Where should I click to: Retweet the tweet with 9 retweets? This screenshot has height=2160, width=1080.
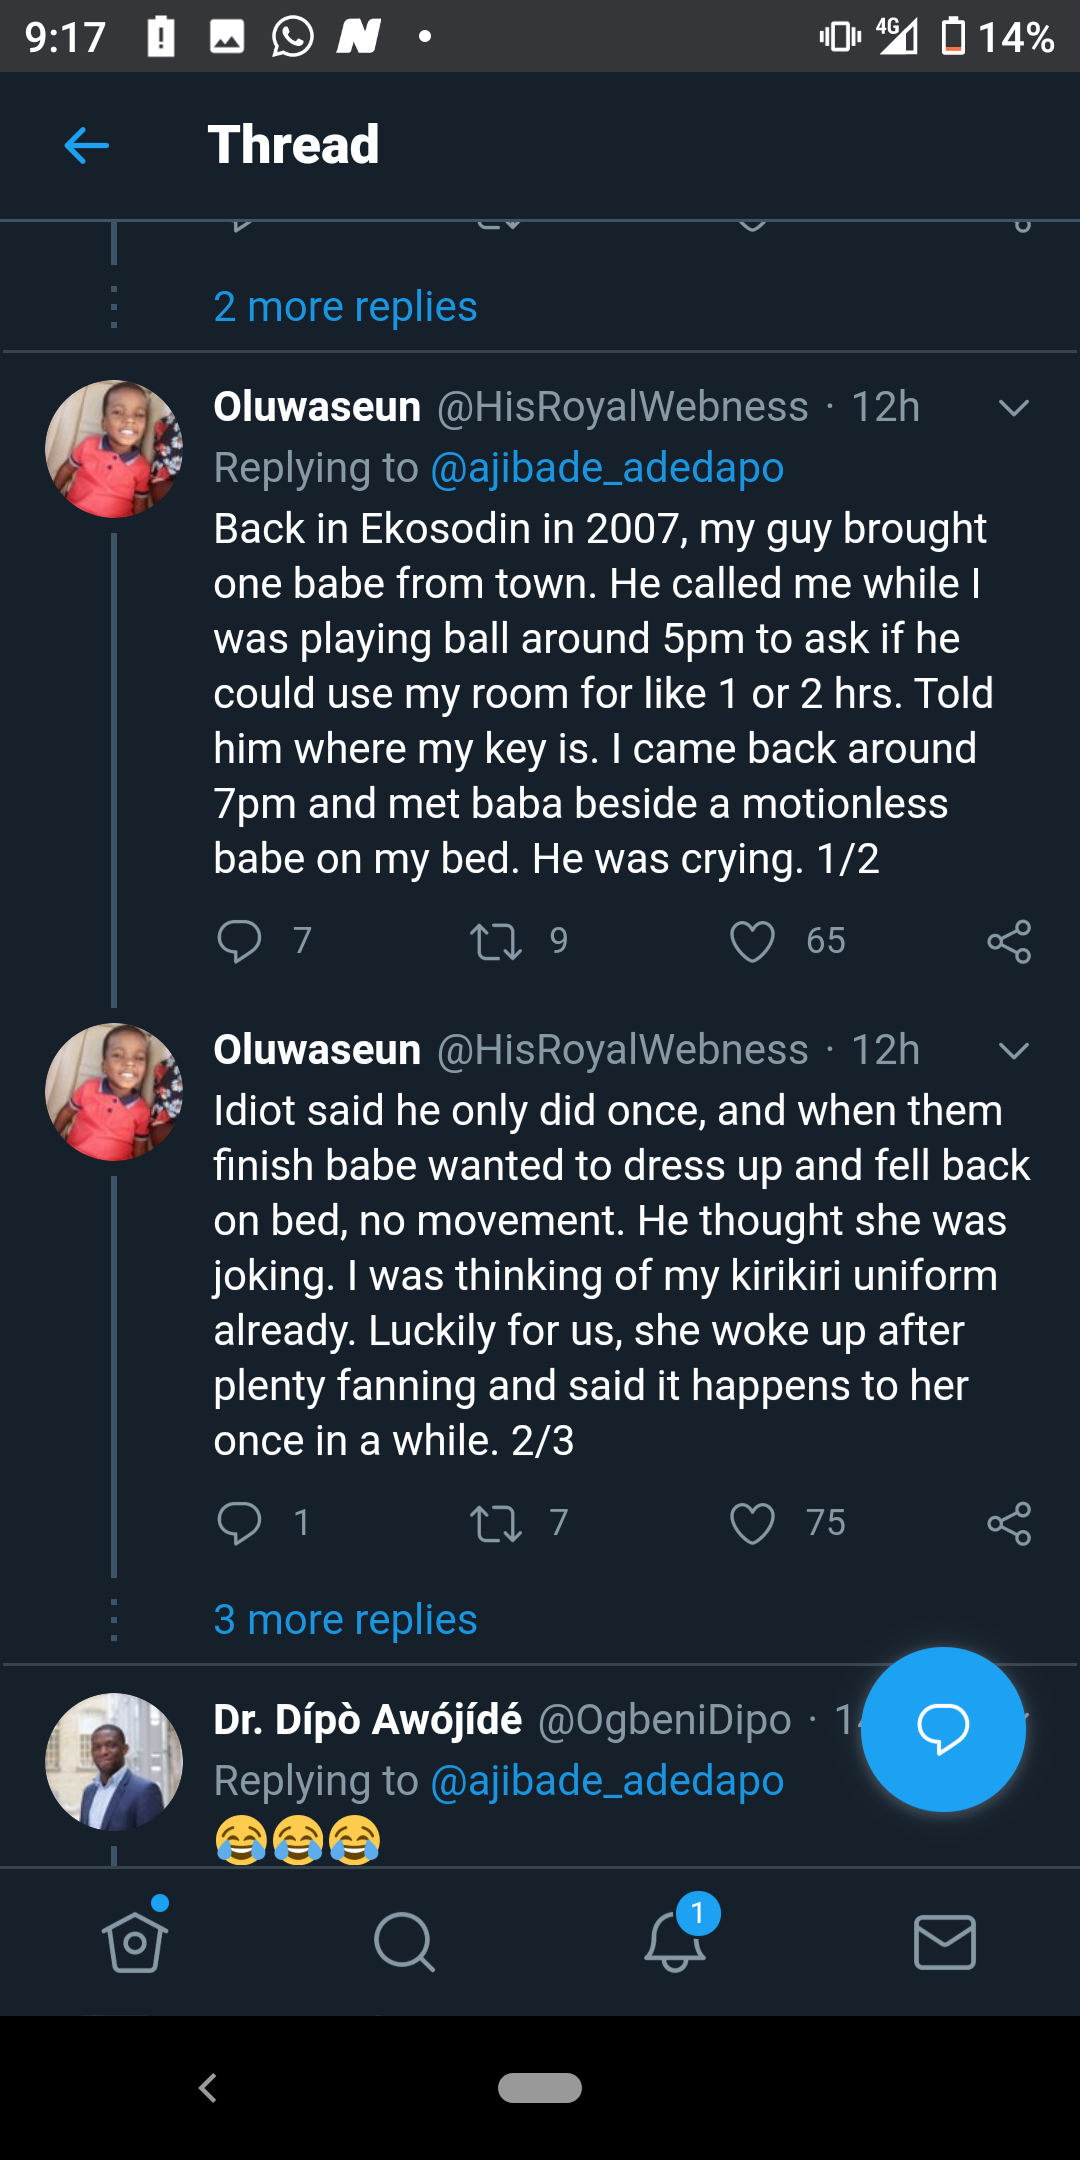click(496, 941)
